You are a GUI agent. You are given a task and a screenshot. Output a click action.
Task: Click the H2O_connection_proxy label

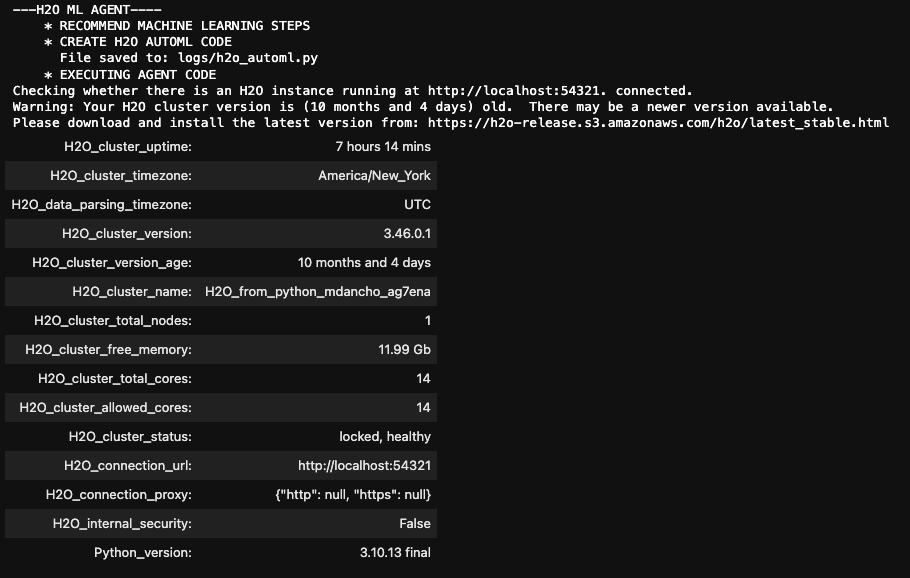[x=119, y=495]
